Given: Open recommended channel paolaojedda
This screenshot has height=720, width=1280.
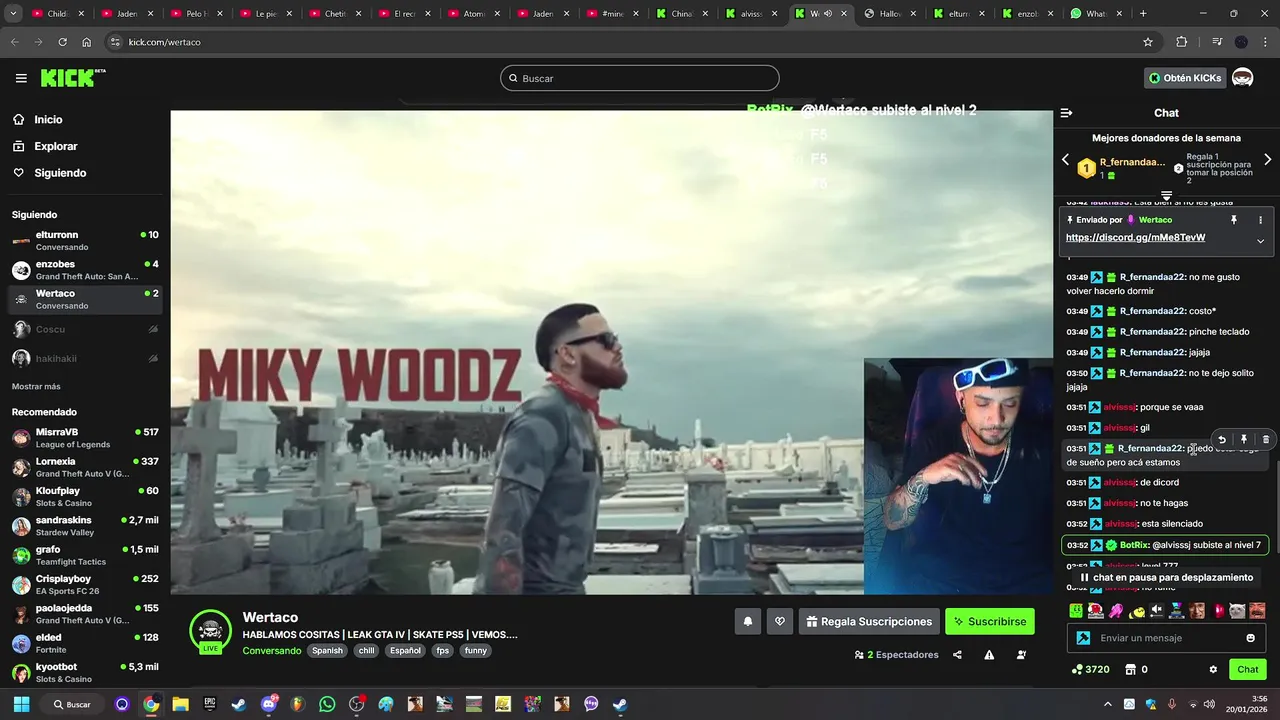Looking at the screenshot, I should (x=85, y=614).
